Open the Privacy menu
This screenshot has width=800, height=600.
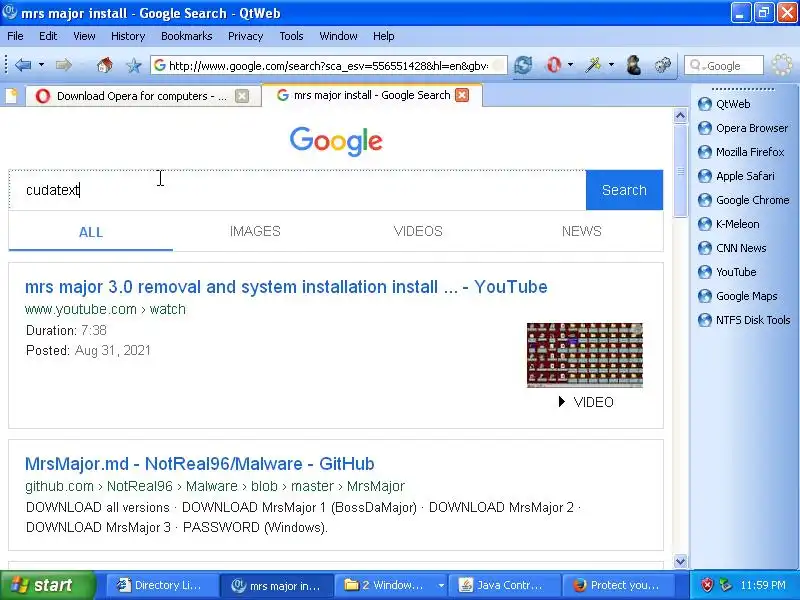(x=245, y=36)
